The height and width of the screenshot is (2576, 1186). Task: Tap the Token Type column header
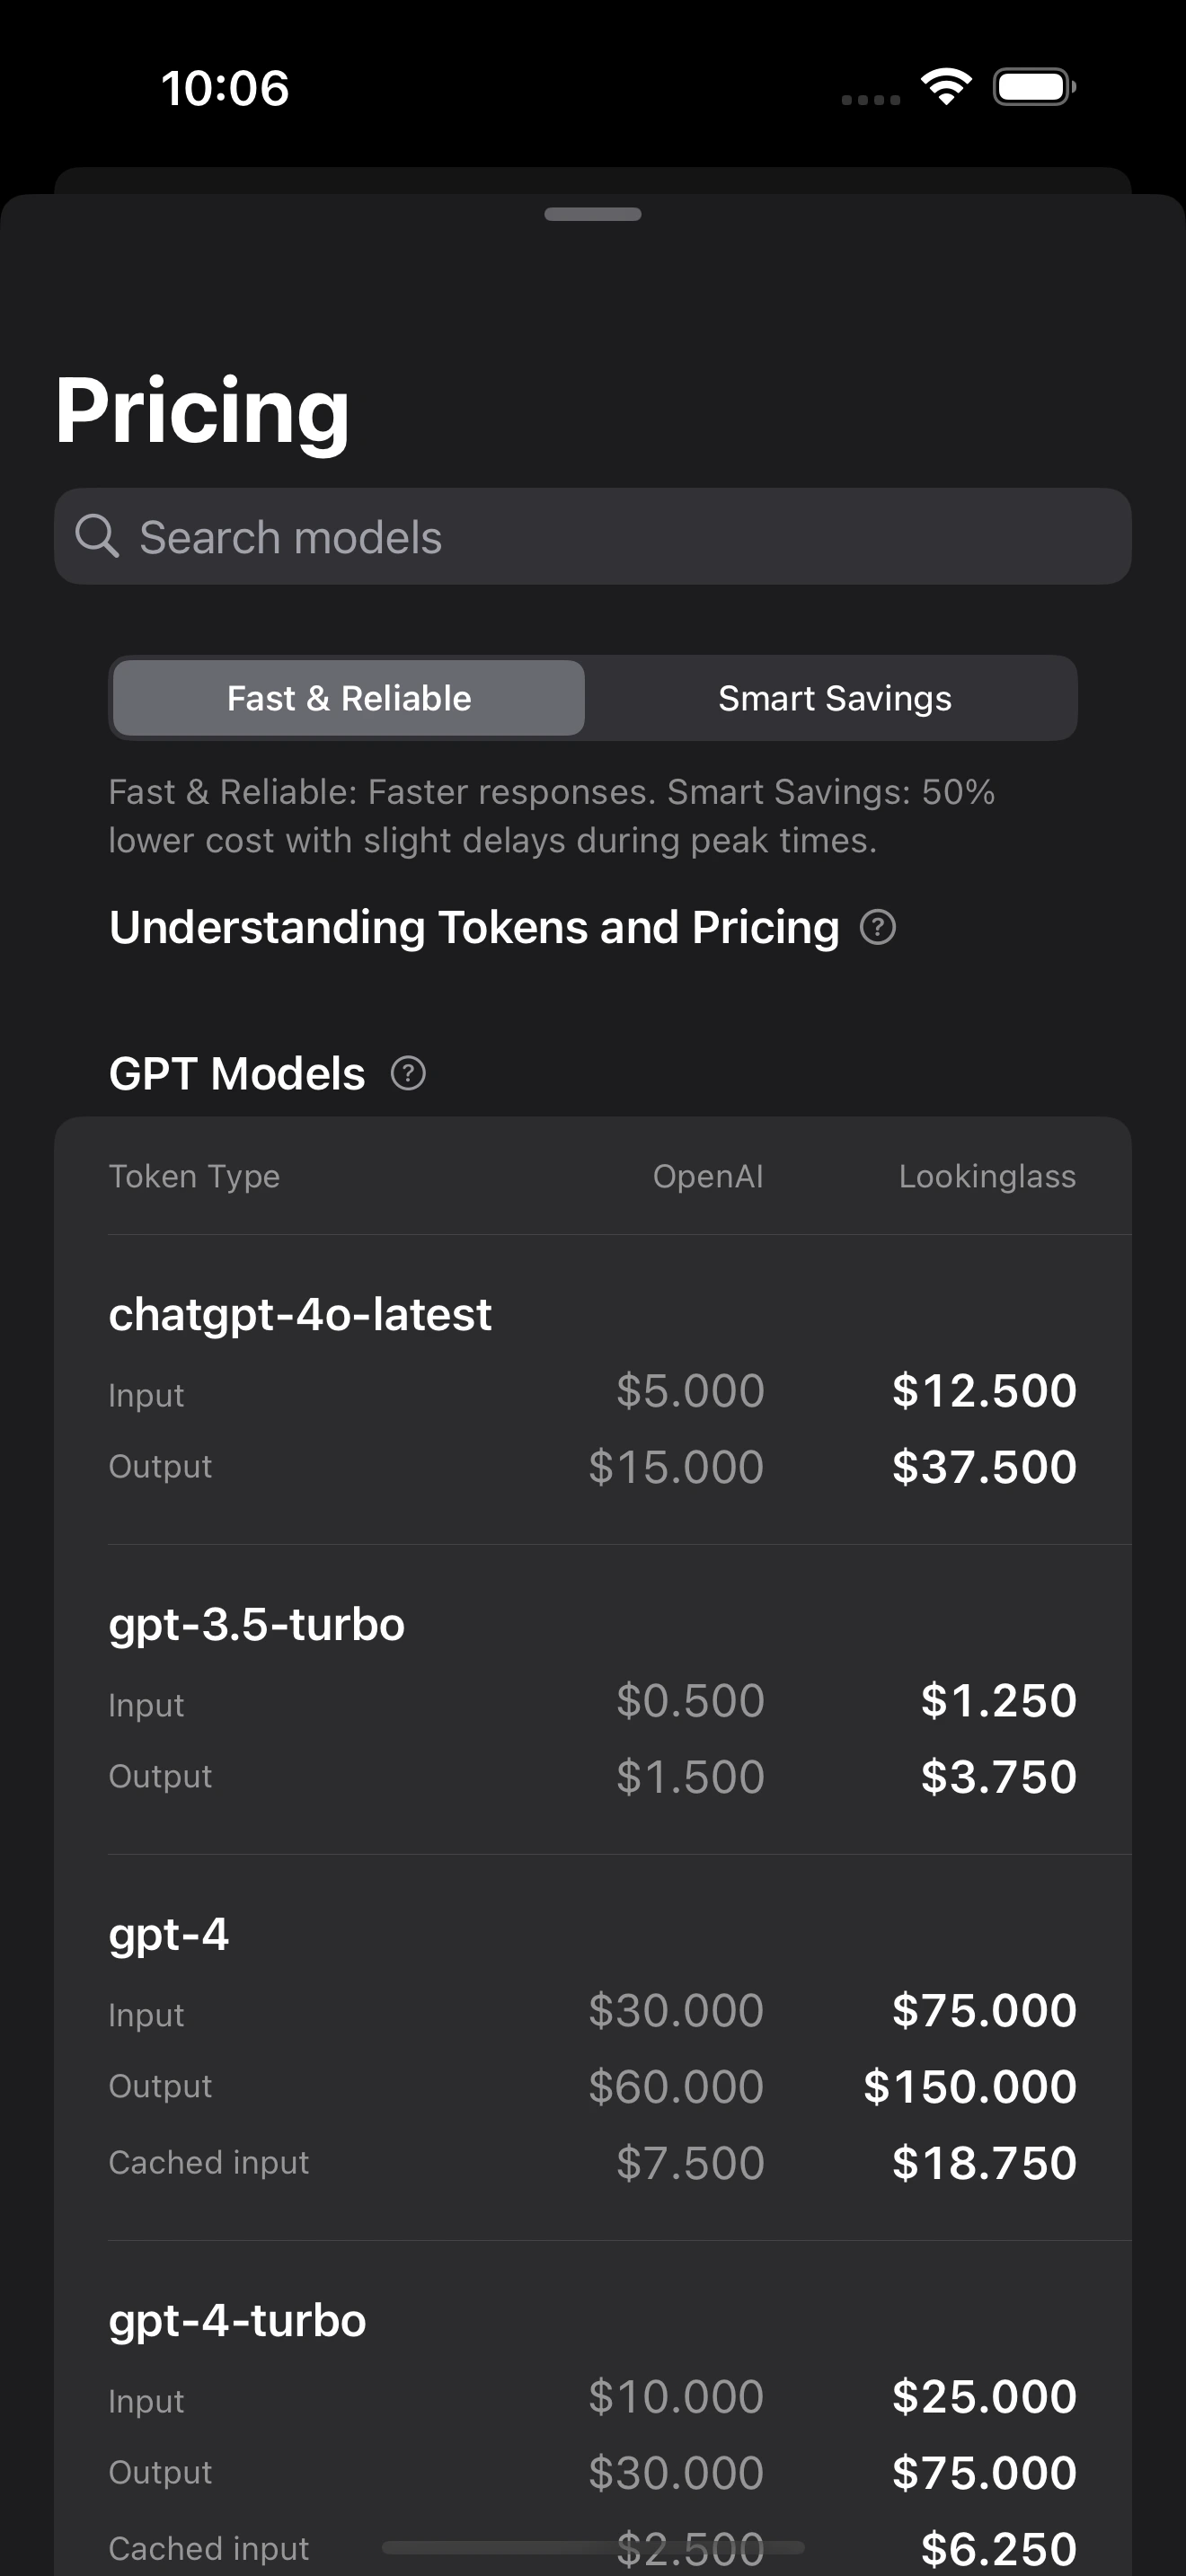coord(194,1176)
